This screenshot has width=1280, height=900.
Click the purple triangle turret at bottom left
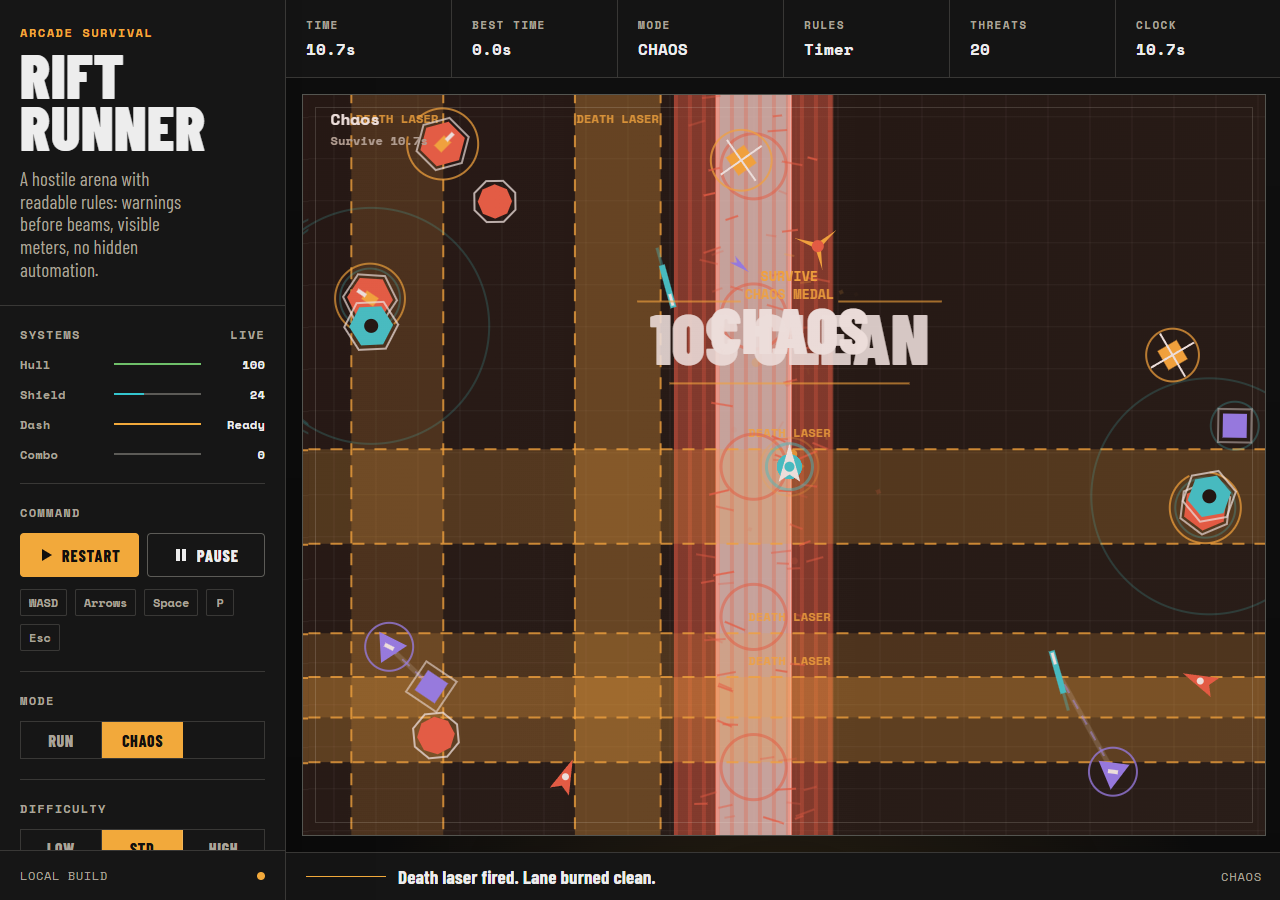click(389, 647)
